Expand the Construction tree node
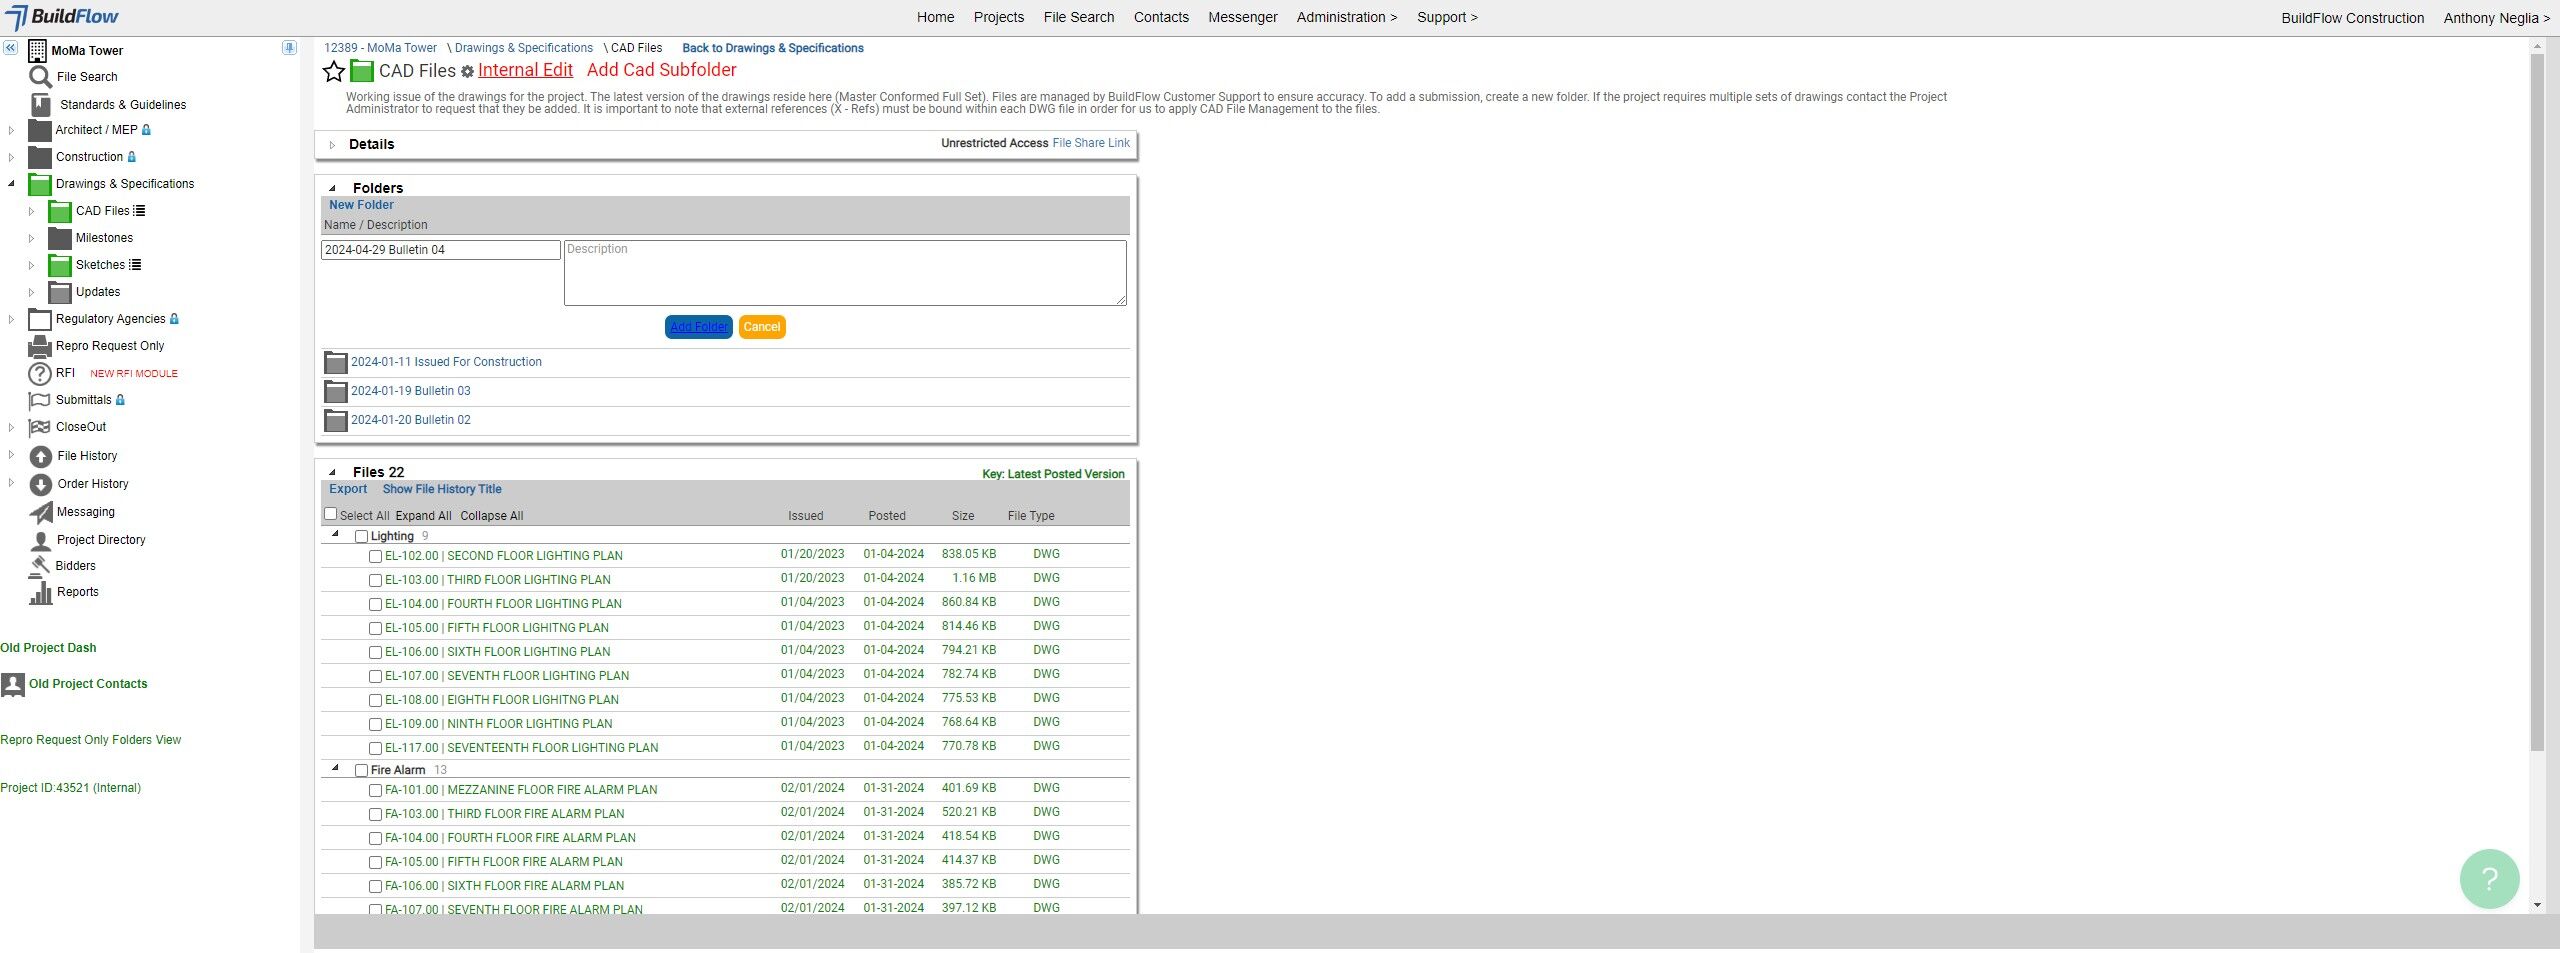This screenshot has height=953, width=2560. [10, 157]
